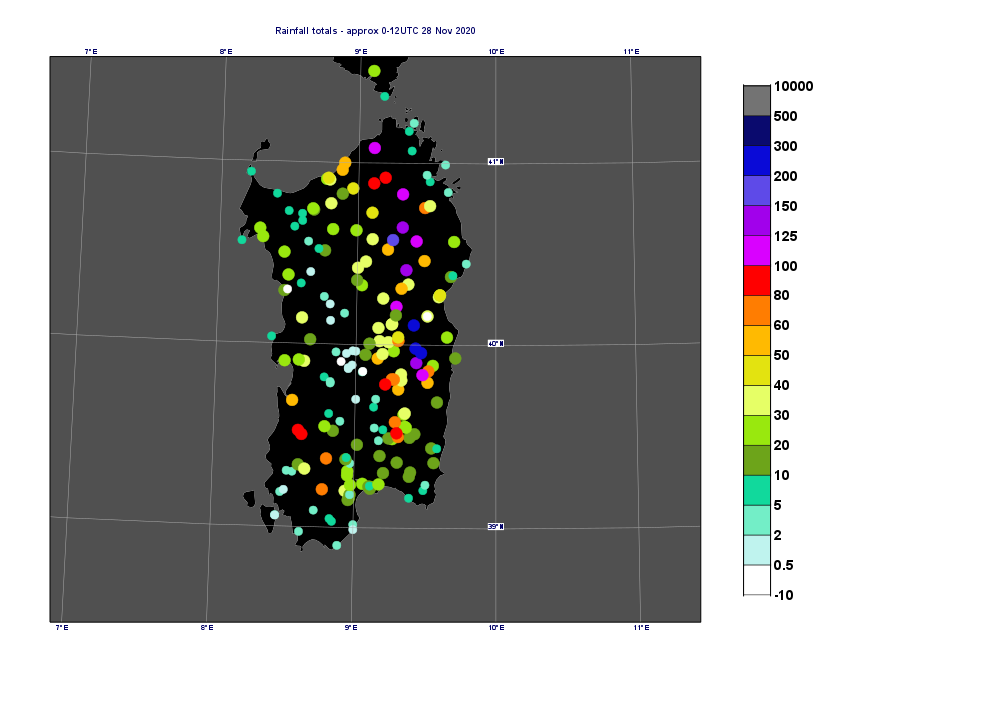Click the '300' legend label
The height and width of the screenshot is (707, 1000).
pyautogui.click(x=786, y=146)
